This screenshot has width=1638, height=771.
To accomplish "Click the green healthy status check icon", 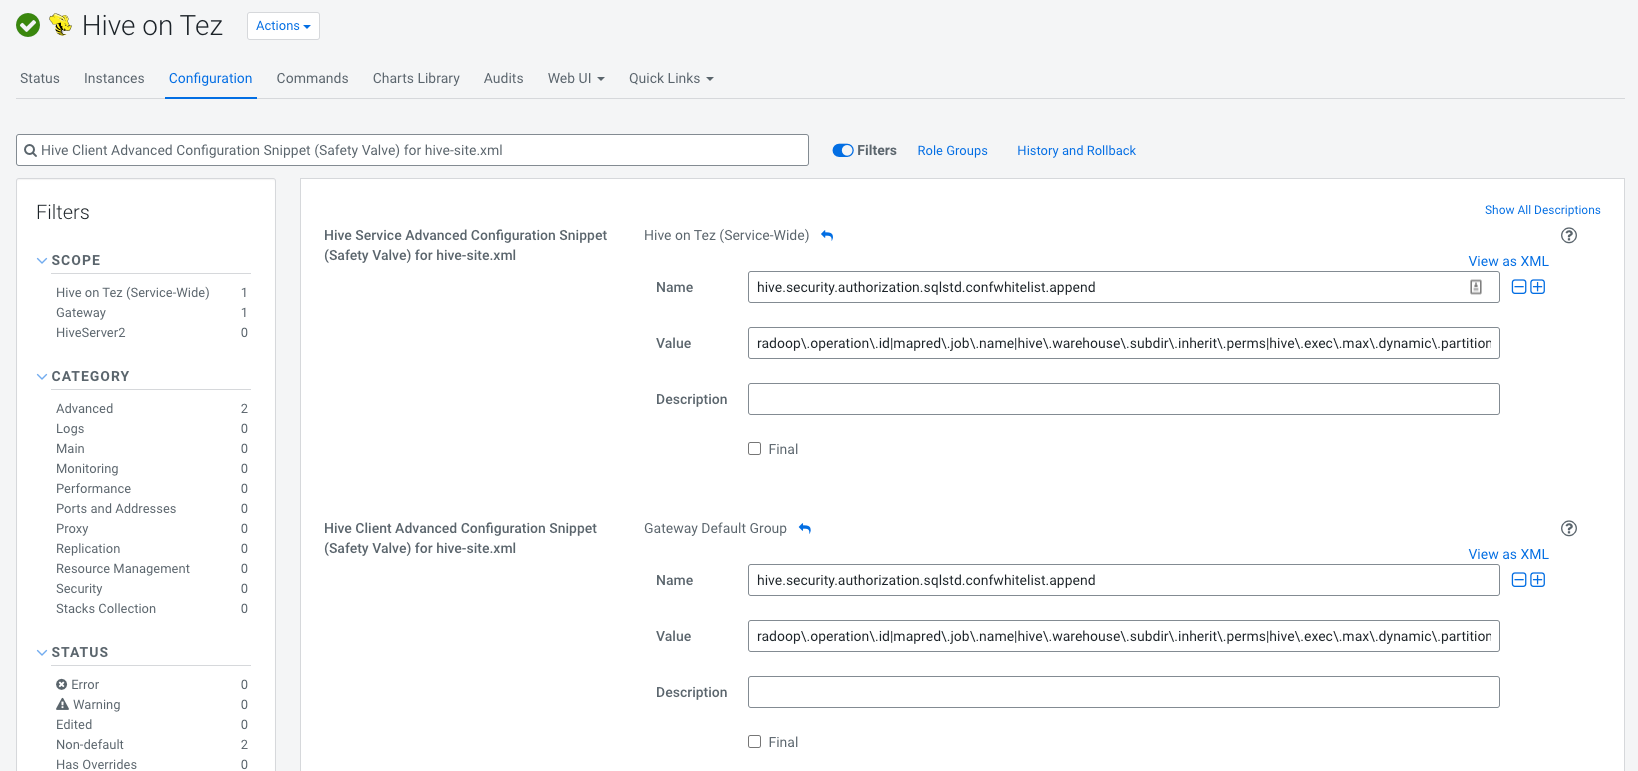I will (28, 25).
